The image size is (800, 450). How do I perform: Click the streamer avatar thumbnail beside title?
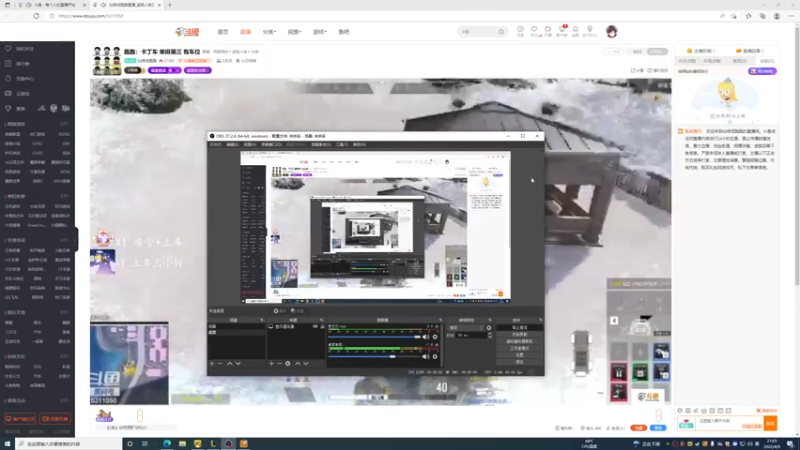pyautogui.click(x=107, y=61)
